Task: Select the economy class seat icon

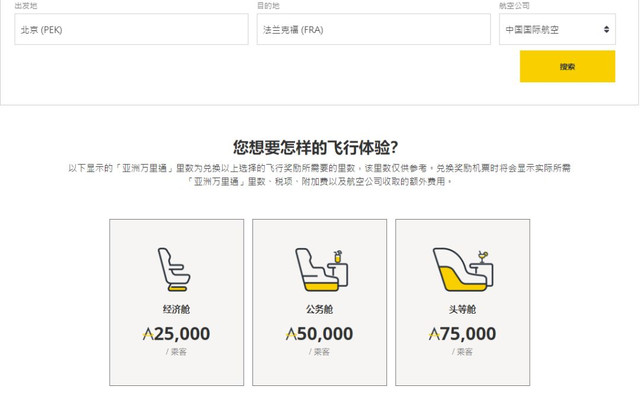Action: pyautogui.click(x=174, y=269)
